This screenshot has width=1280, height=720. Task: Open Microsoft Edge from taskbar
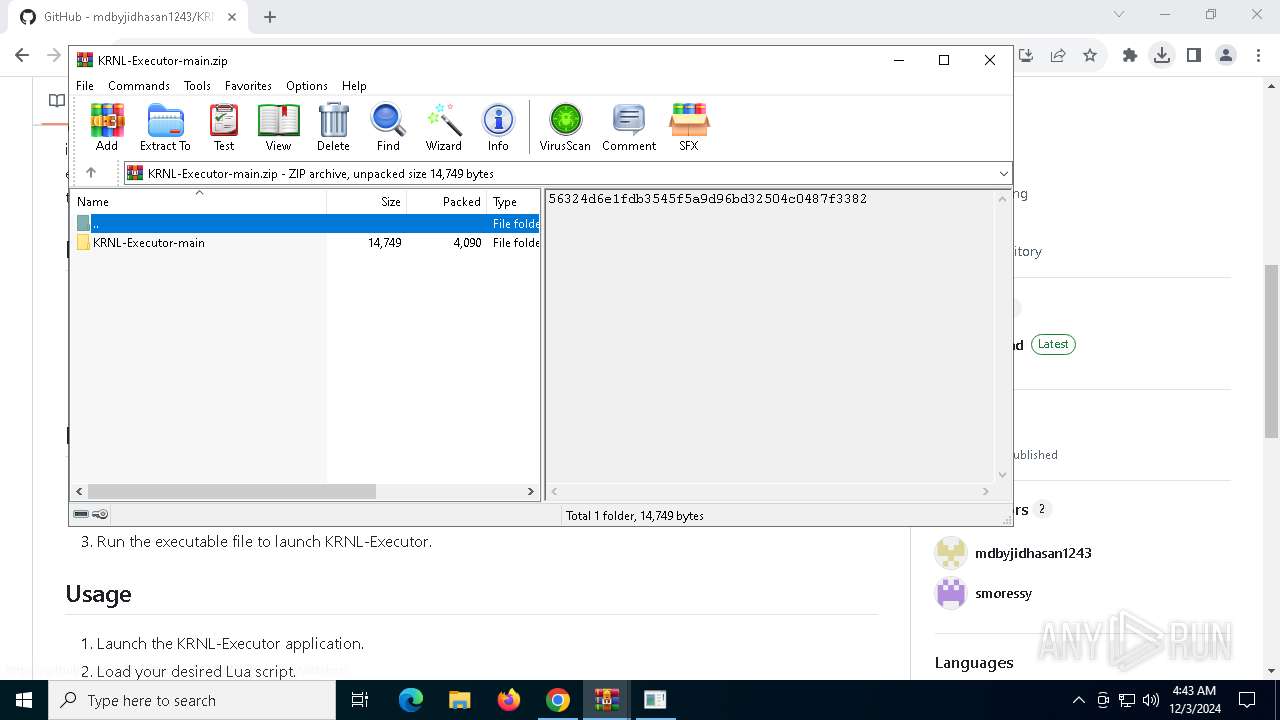(411, 700)
